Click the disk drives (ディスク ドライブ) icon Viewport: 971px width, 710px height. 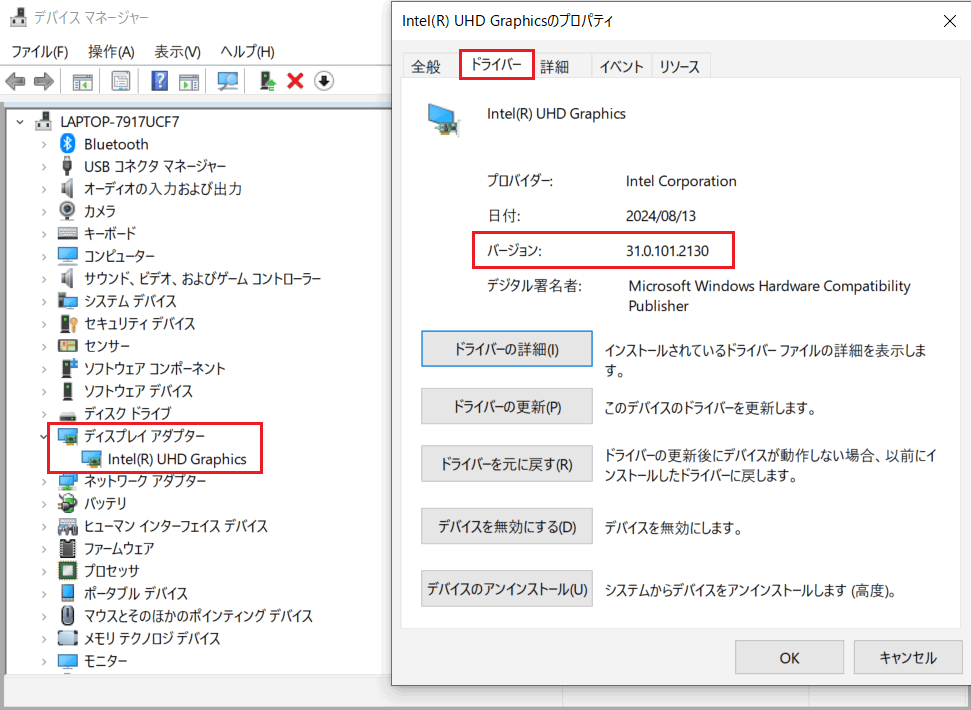67,414
